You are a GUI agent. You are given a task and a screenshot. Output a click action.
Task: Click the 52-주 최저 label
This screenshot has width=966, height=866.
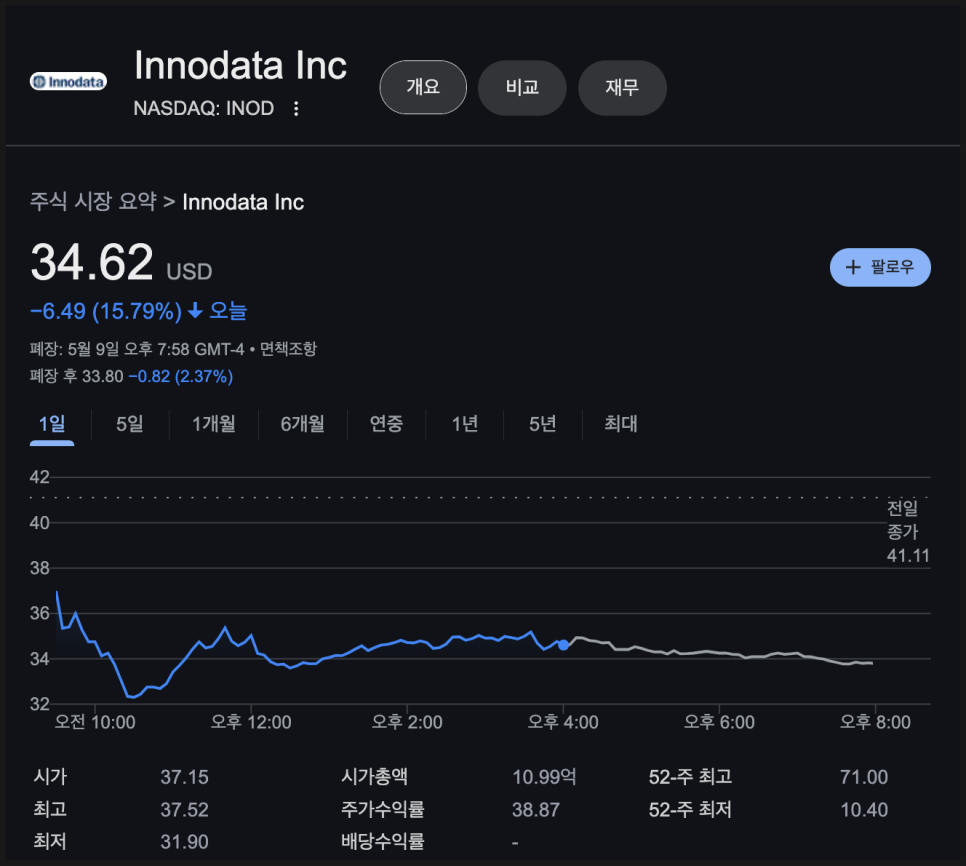click(690, 809)
